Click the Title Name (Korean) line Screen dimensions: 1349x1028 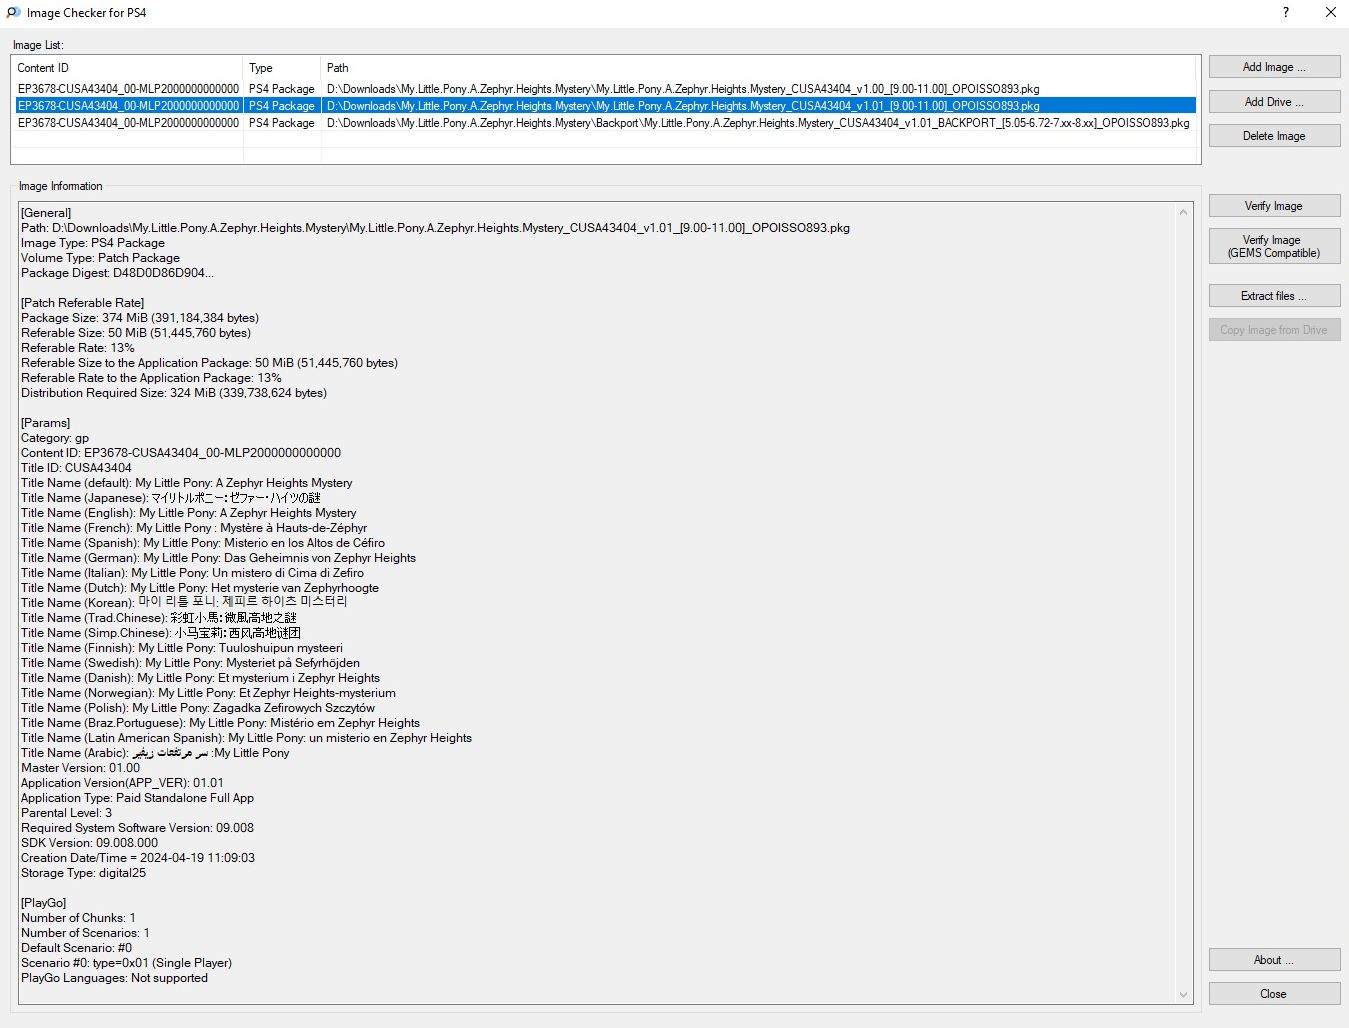(x=184, y=603)
